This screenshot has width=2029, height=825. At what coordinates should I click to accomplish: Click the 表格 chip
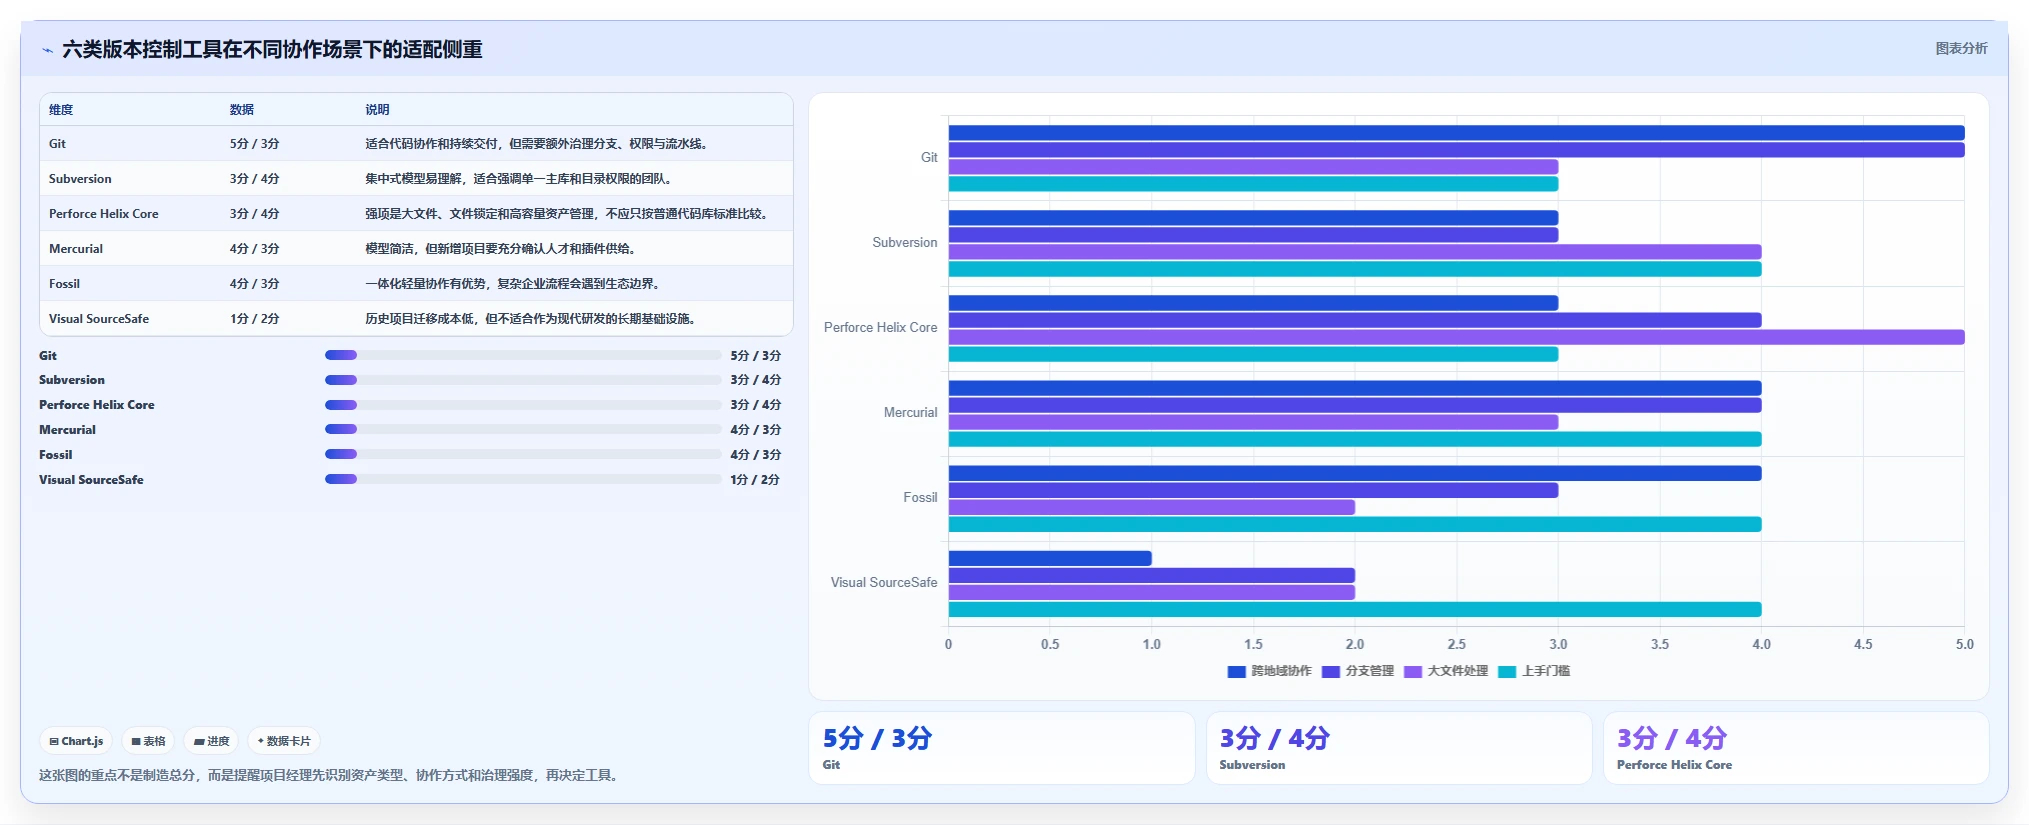click(148, 741)
